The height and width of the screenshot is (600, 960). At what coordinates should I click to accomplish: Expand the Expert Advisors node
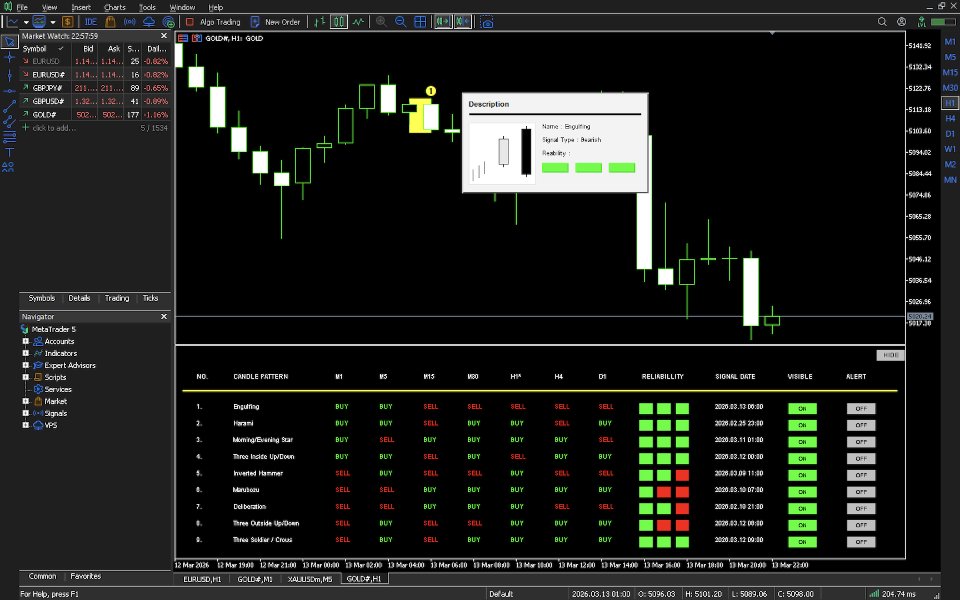[x=24, y=365]
